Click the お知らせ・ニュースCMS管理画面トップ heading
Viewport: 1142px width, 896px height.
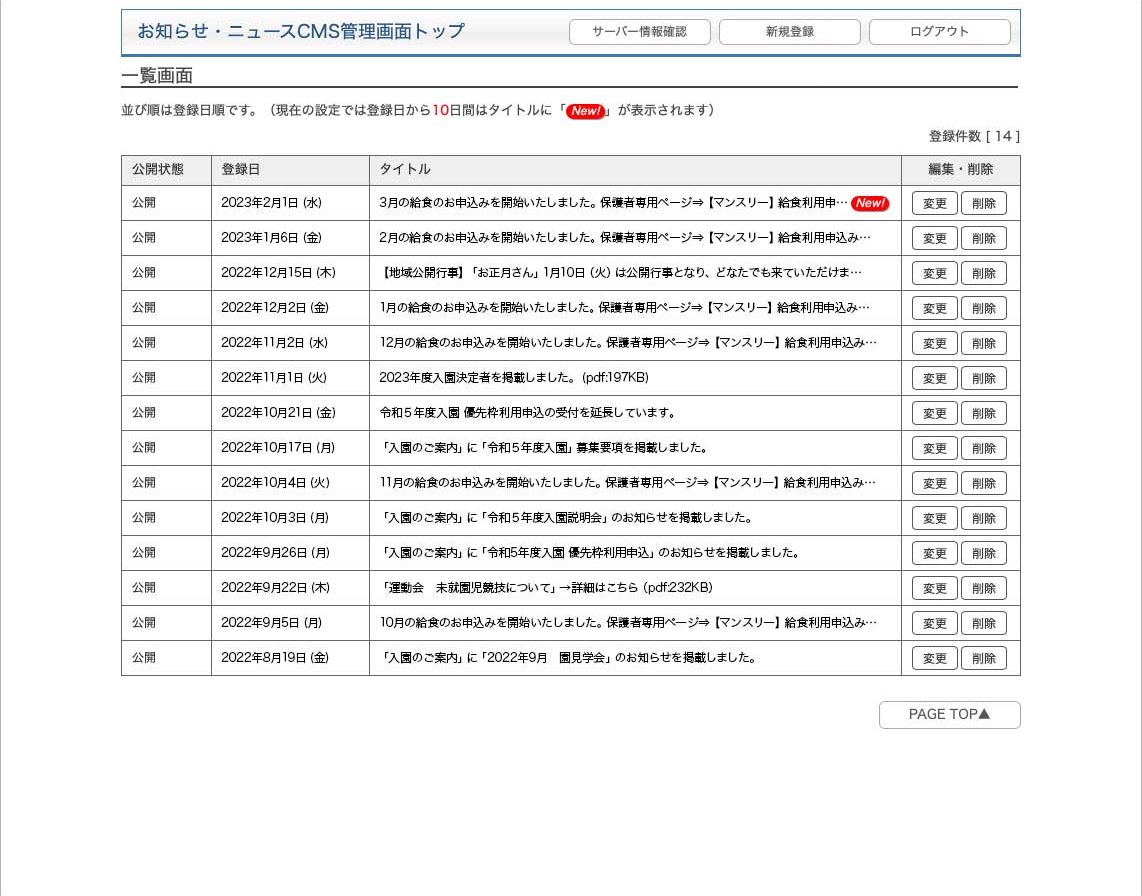click(301, 31)
